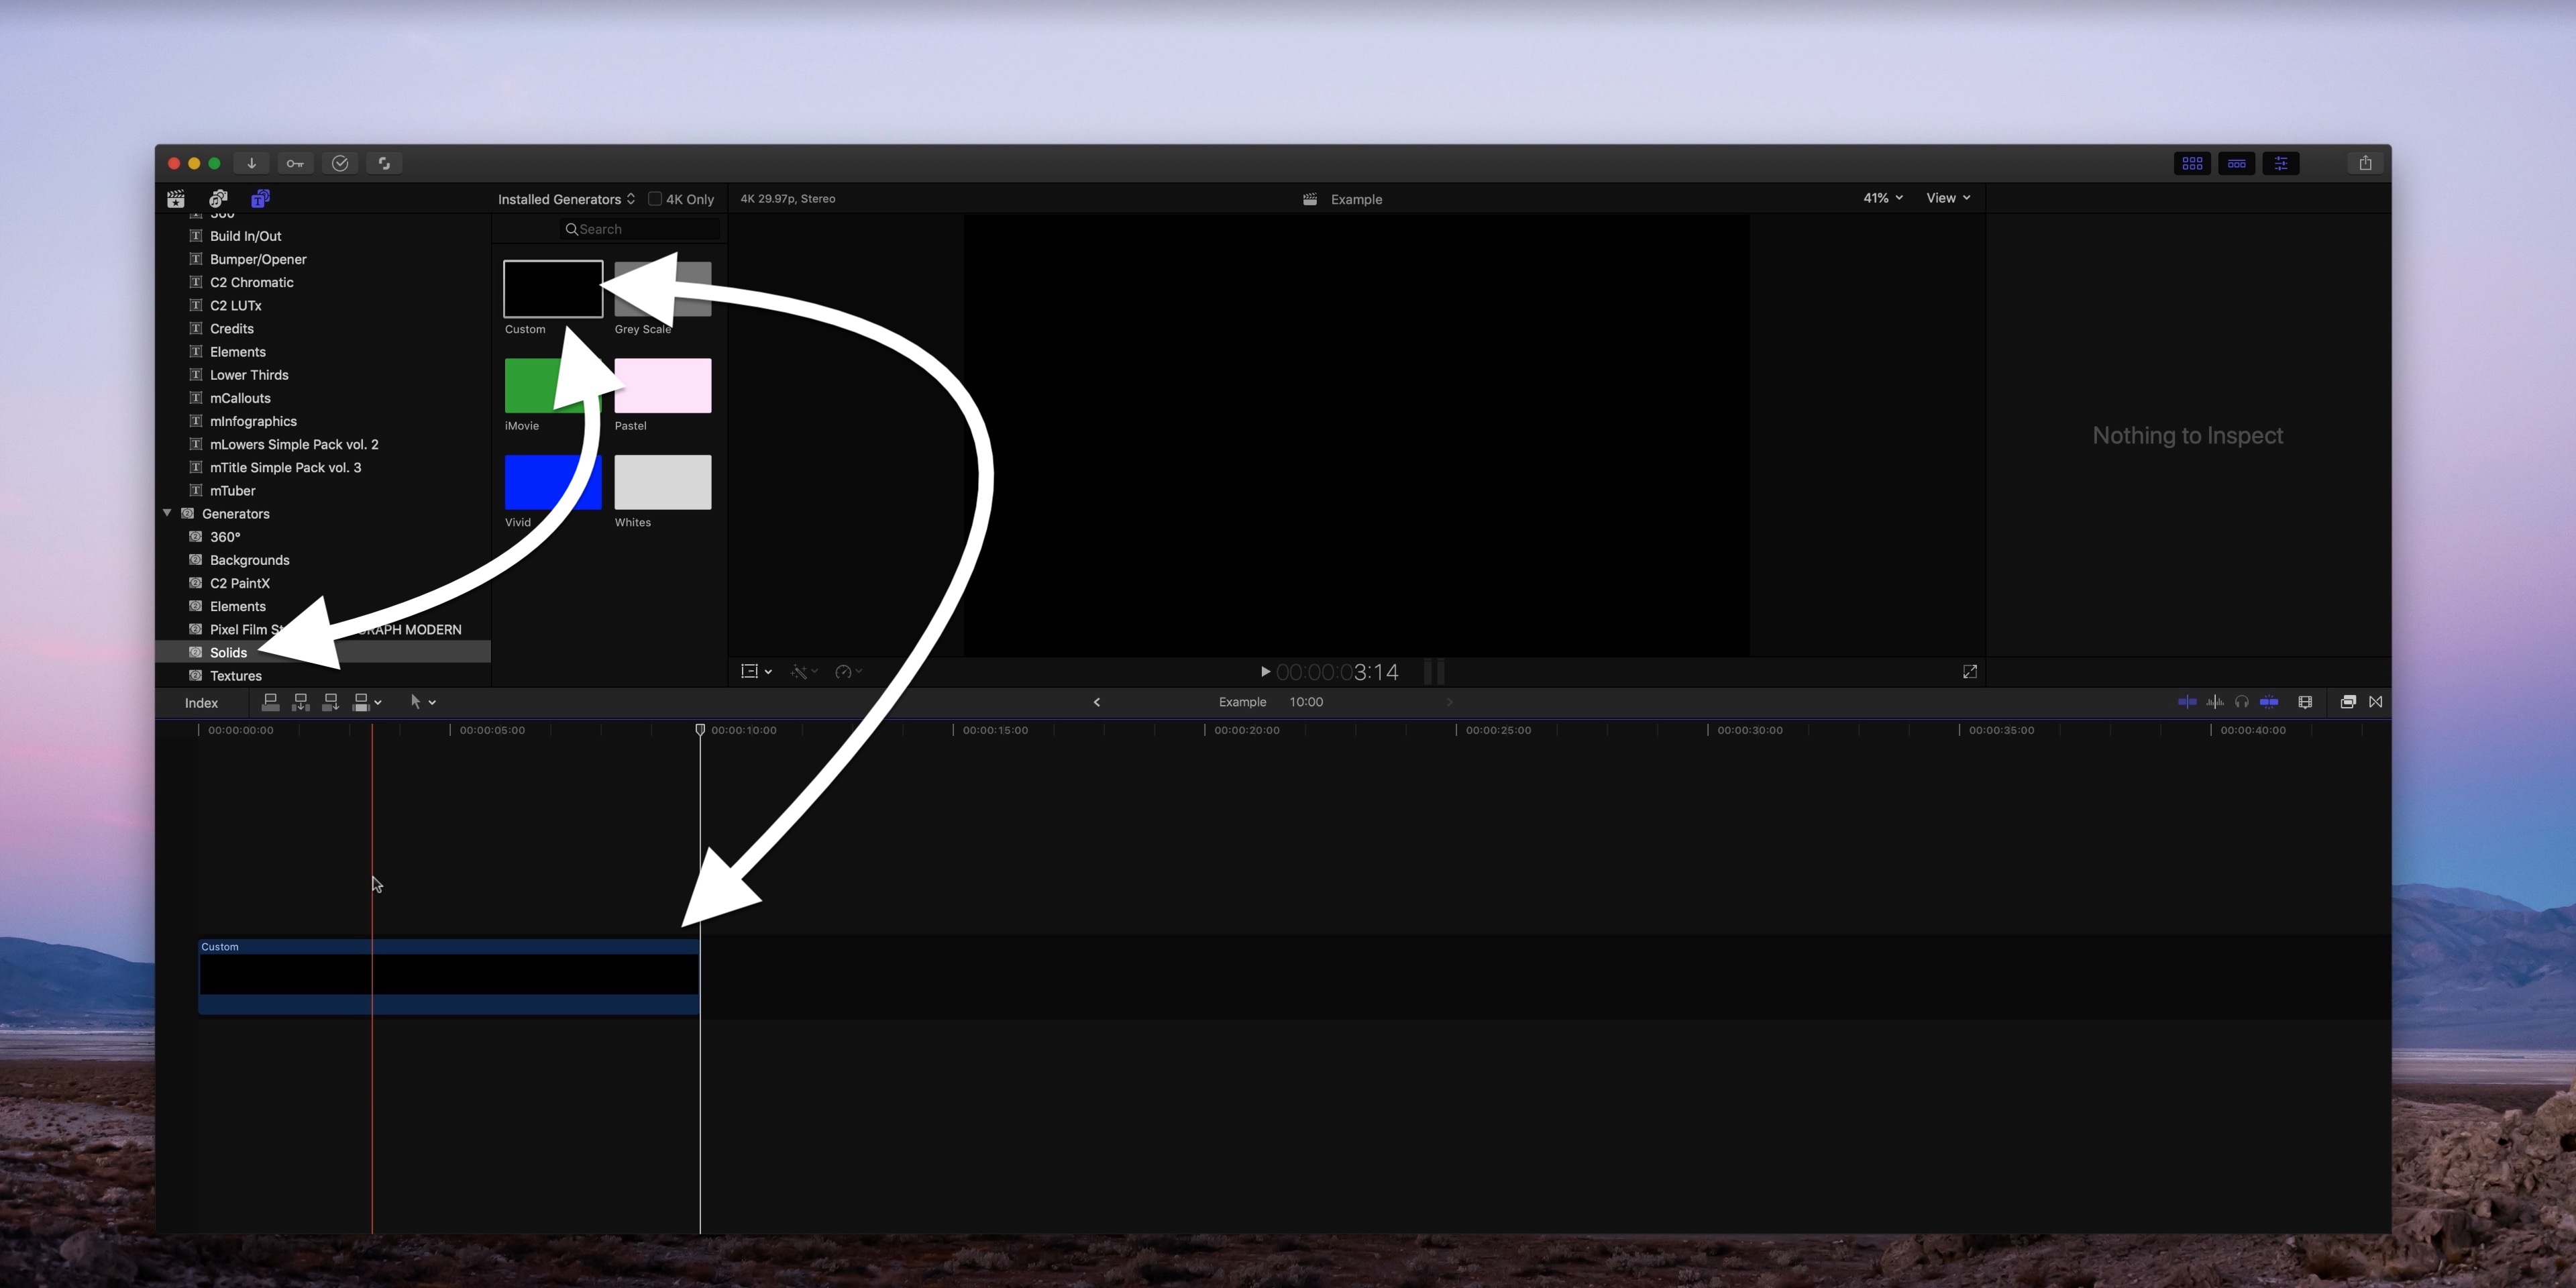Open the Titles and Generators sidebar
The image size is (2576, 1288).
coord(260,199)
